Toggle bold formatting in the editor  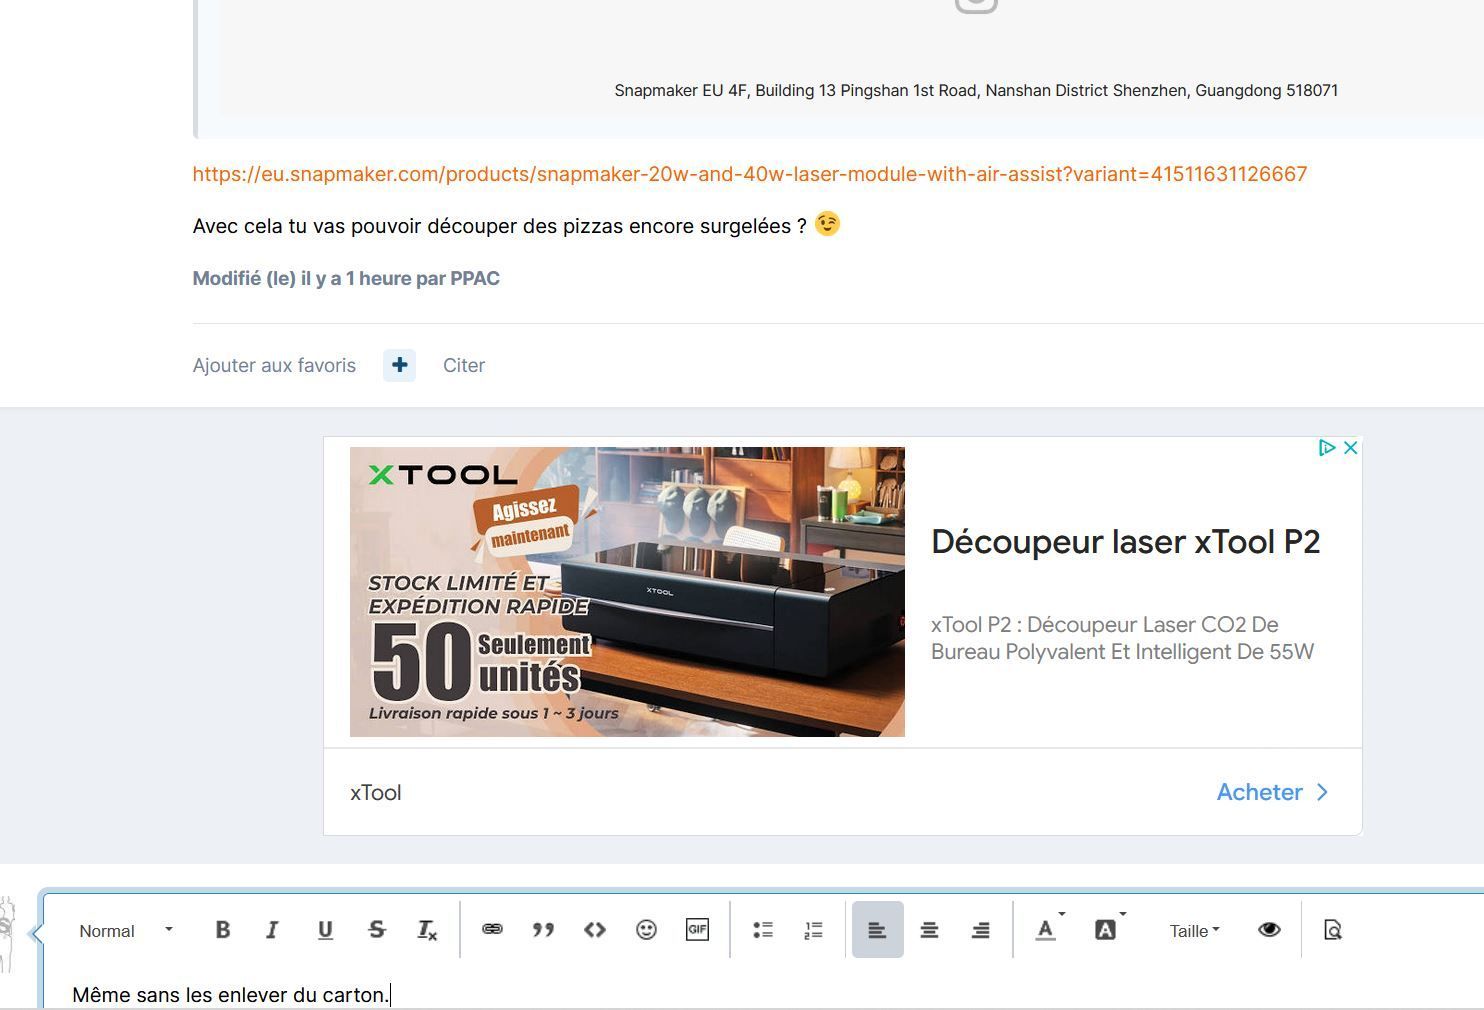point(223,930)
